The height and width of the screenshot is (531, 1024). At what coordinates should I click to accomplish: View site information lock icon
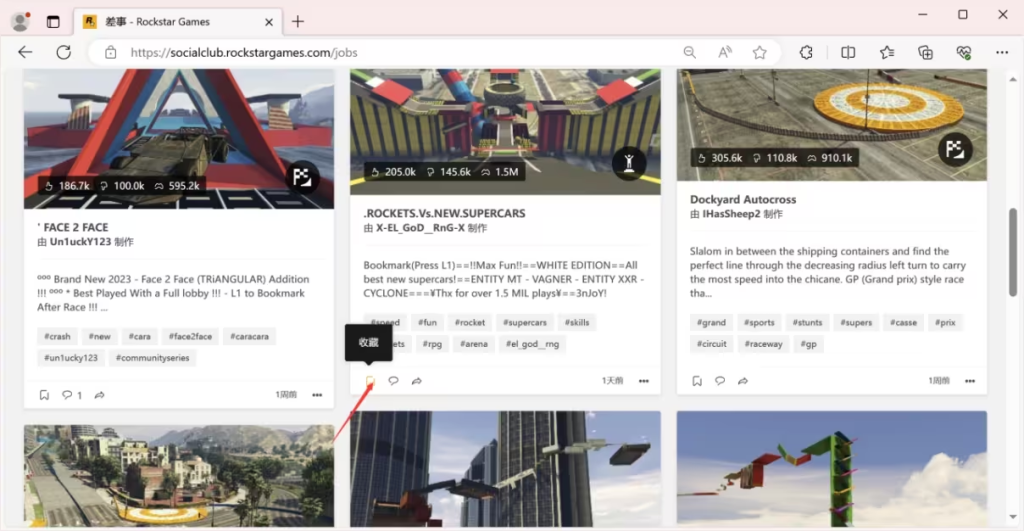(110, 52)
